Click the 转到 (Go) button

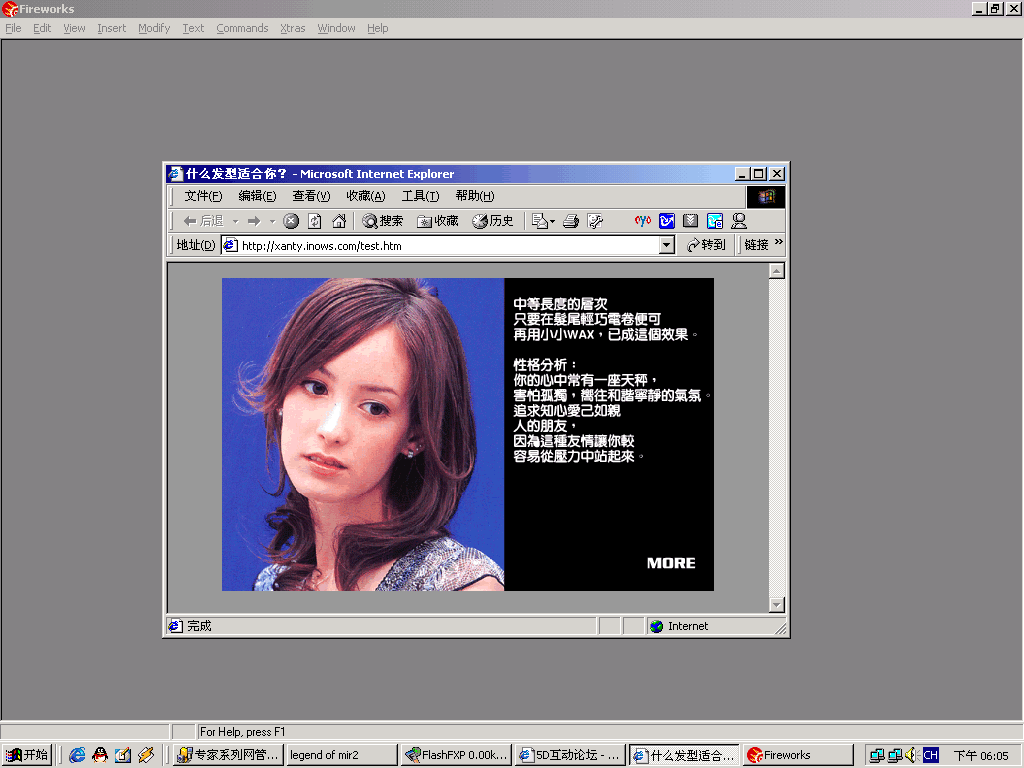706,245
